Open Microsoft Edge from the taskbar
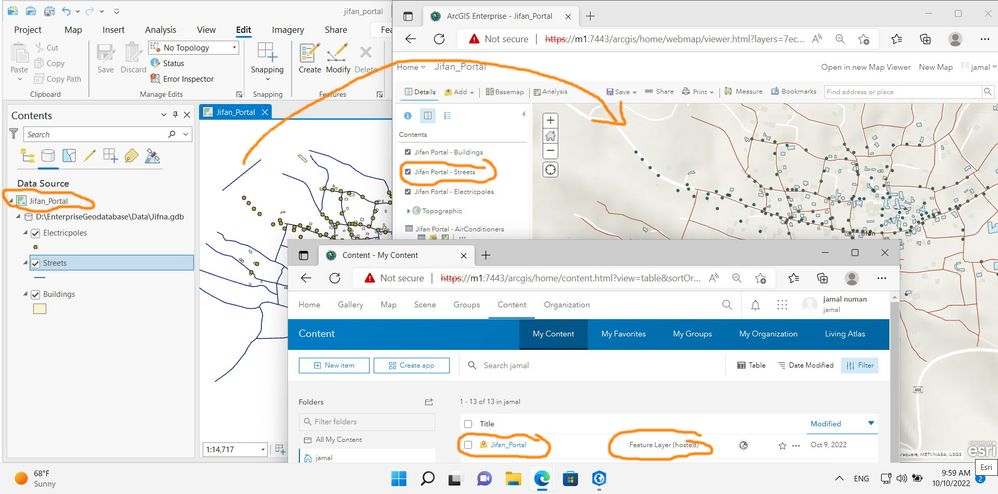The image size is (998, 494). [542, 479]
